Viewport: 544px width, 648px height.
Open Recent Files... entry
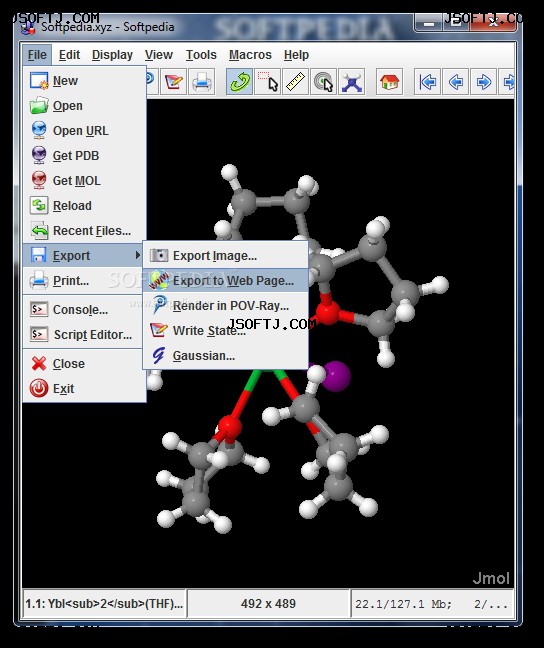click(x=85, y=231)
